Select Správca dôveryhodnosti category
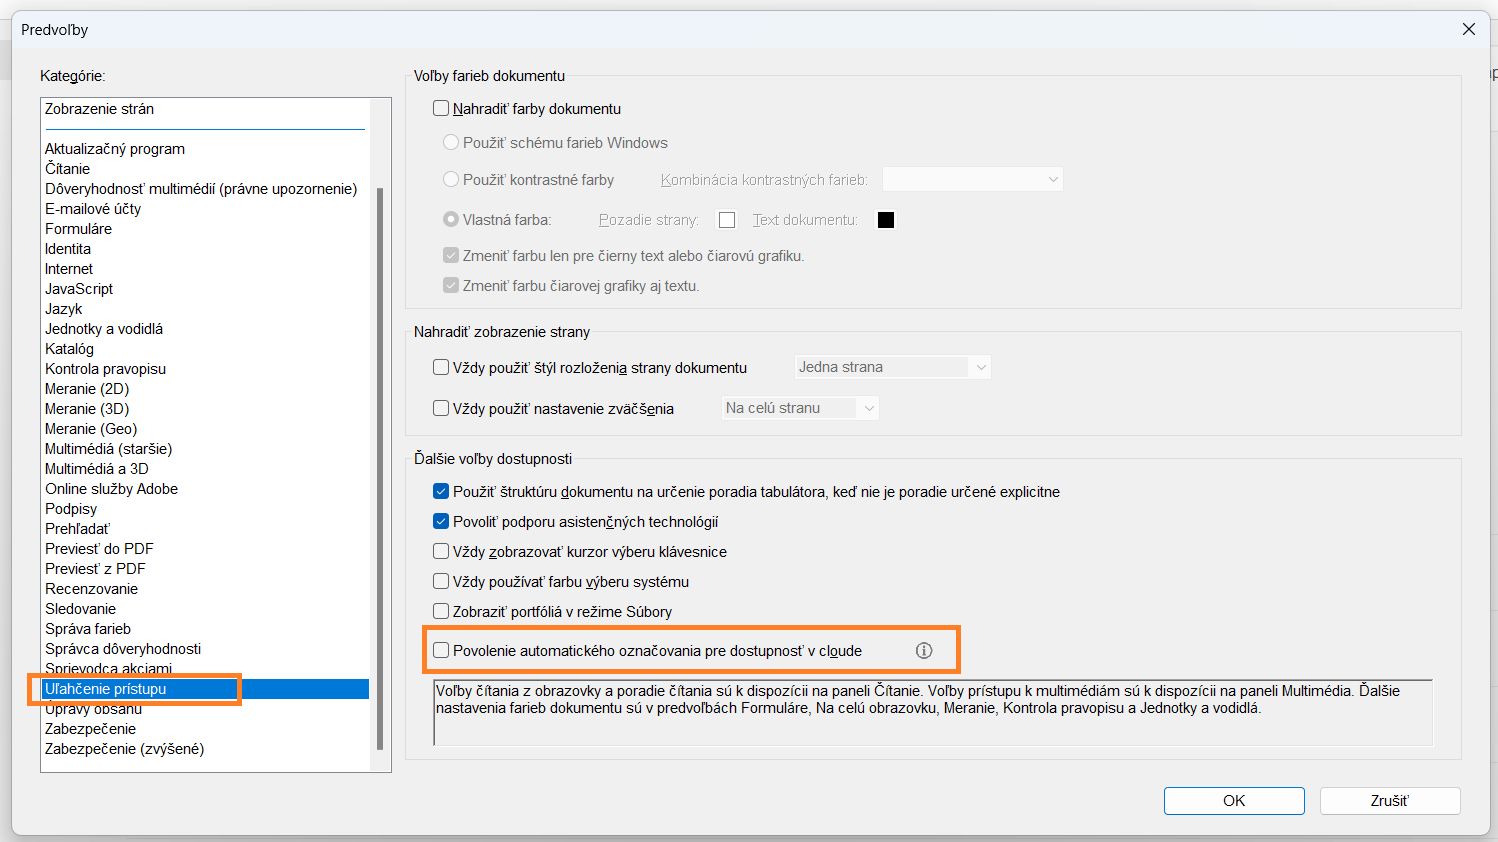1498x842 pixels. 123,649
